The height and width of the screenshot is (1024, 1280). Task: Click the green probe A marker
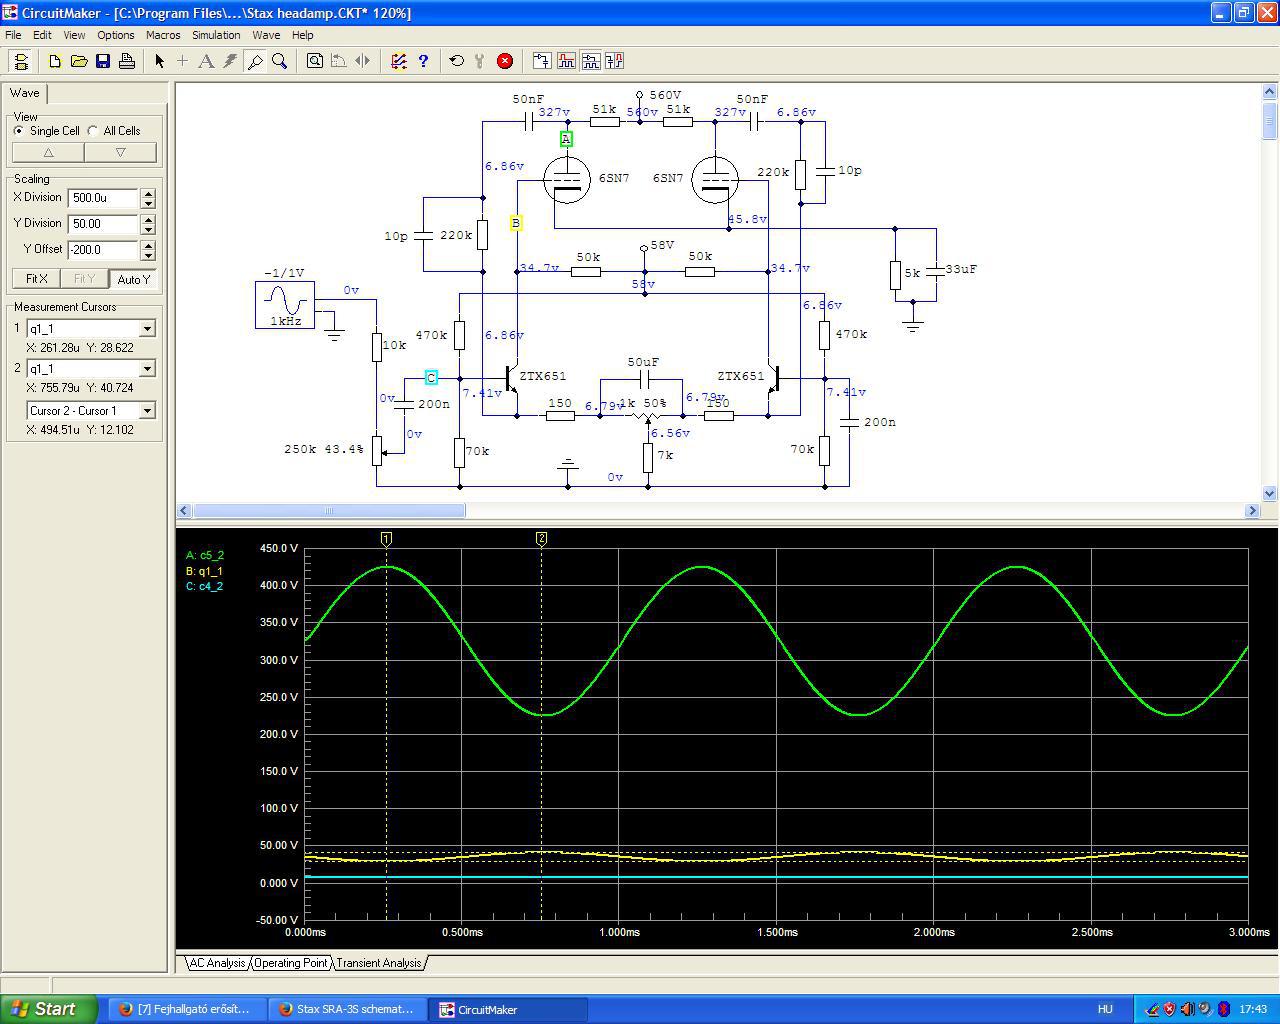[566, 139]
